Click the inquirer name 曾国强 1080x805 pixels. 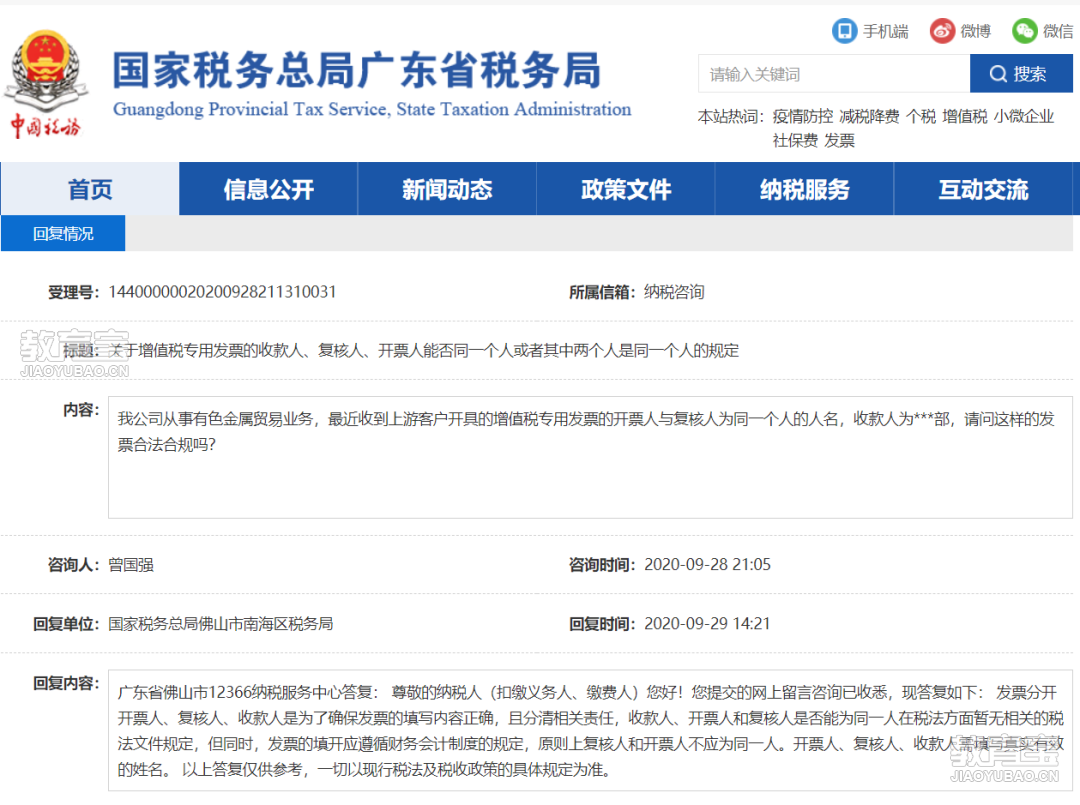point(131,565)
